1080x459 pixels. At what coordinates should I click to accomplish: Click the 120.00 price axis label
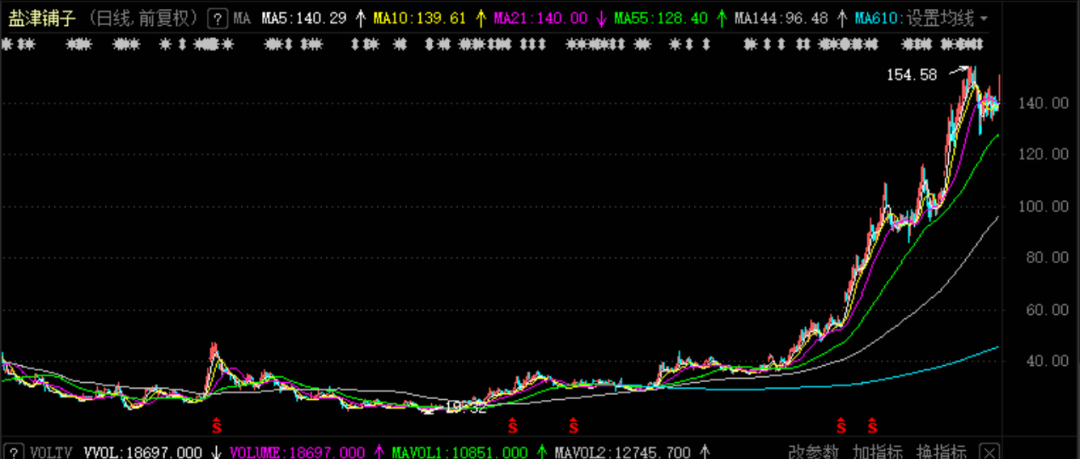click(1043, 155)
